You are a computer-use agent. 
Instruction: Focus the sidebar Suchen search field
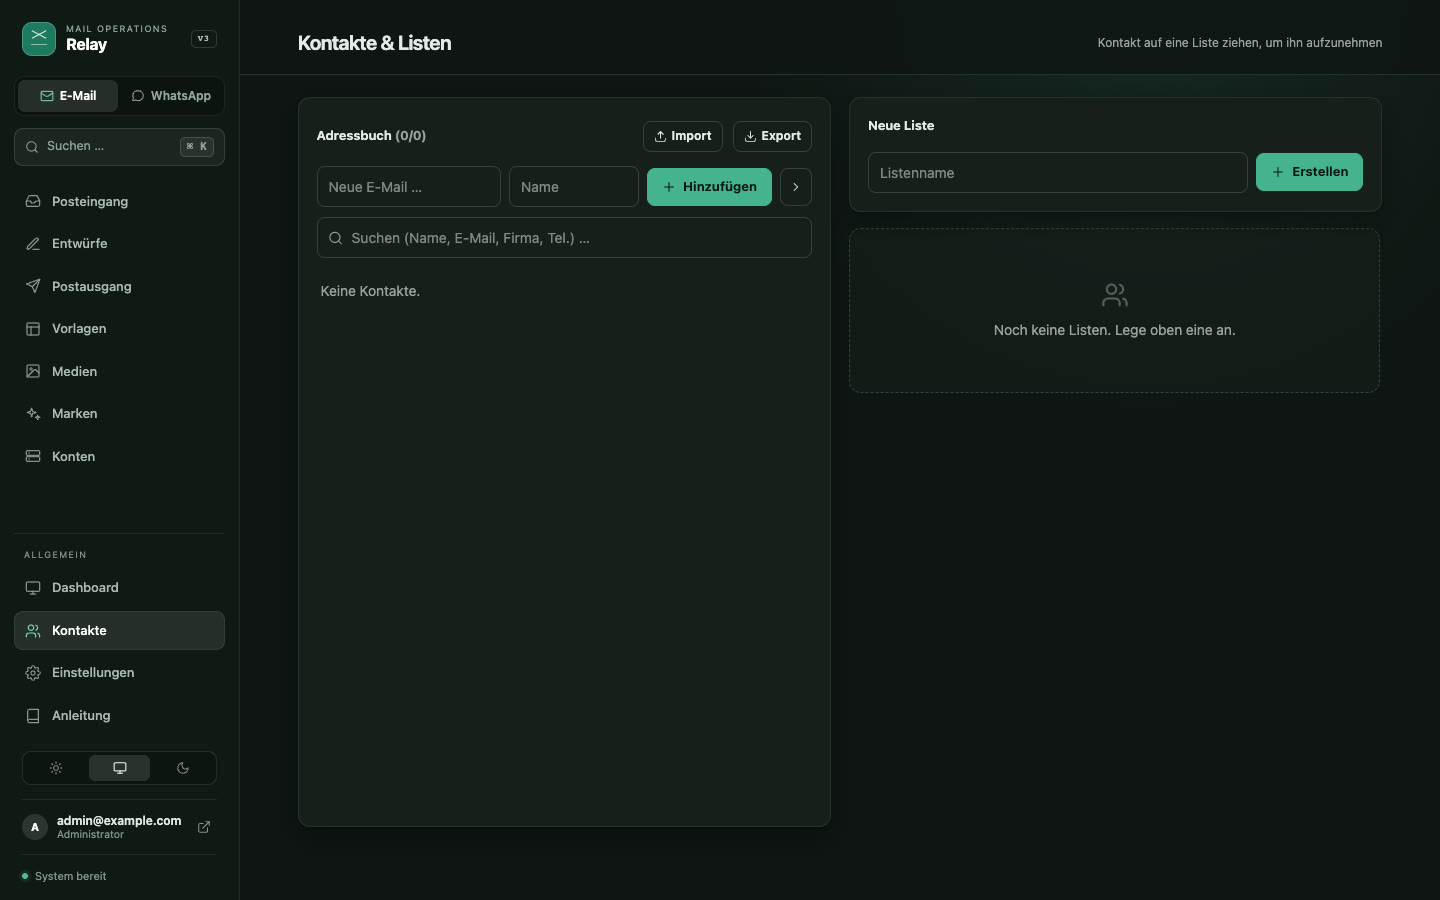coord(119,147)
